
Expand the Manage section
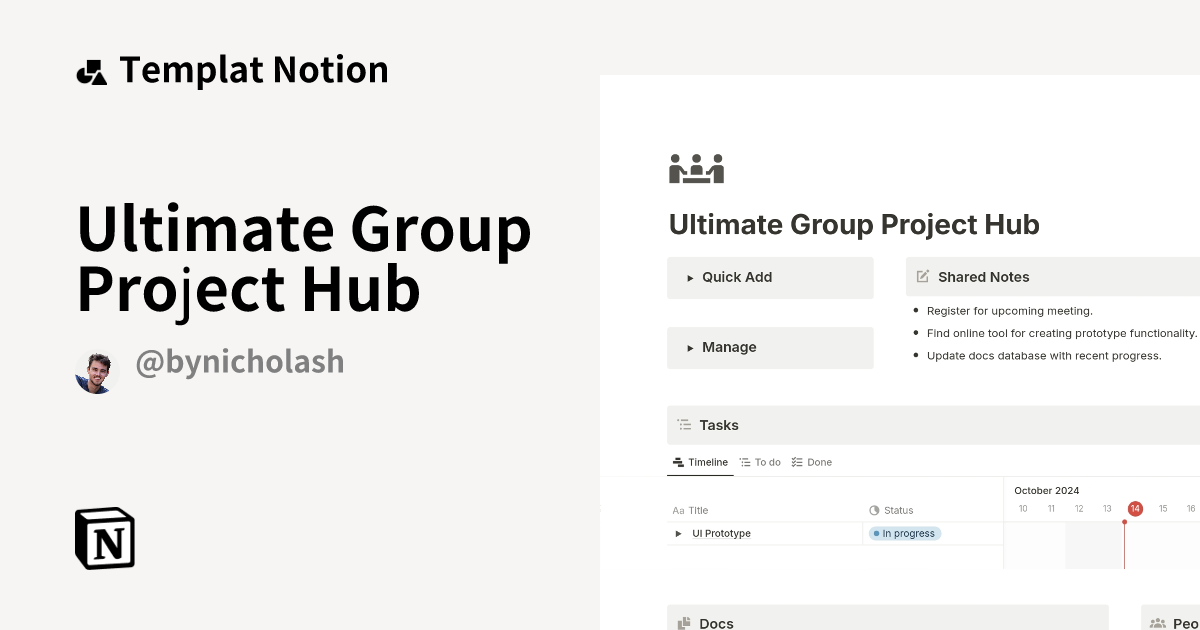pos(690,347)
